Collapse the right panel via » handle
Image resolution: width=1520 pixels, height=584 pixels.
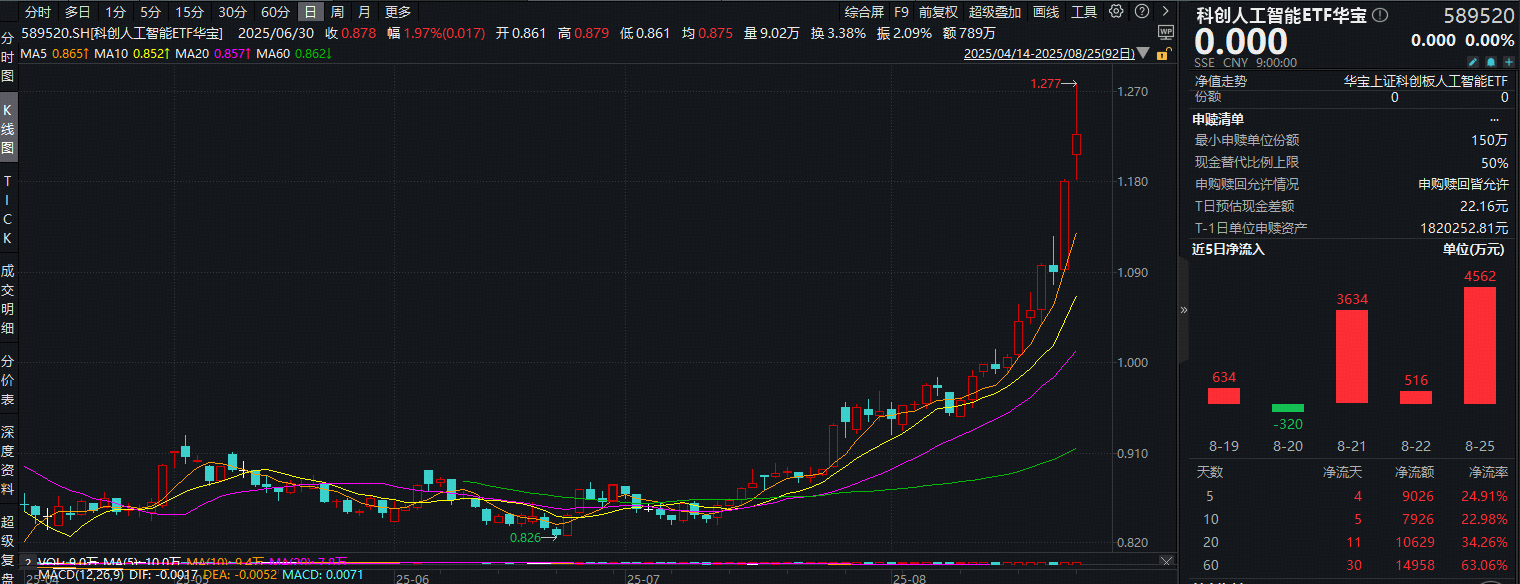(x=1184, y=310)
